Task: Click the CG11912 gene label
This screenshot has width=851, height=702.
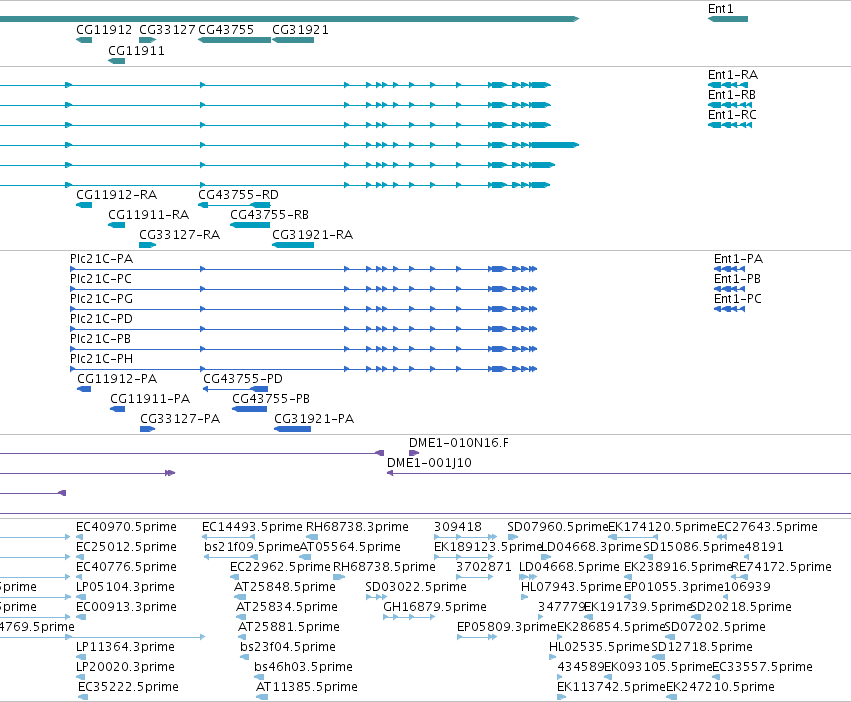Action: coord(104,30)
